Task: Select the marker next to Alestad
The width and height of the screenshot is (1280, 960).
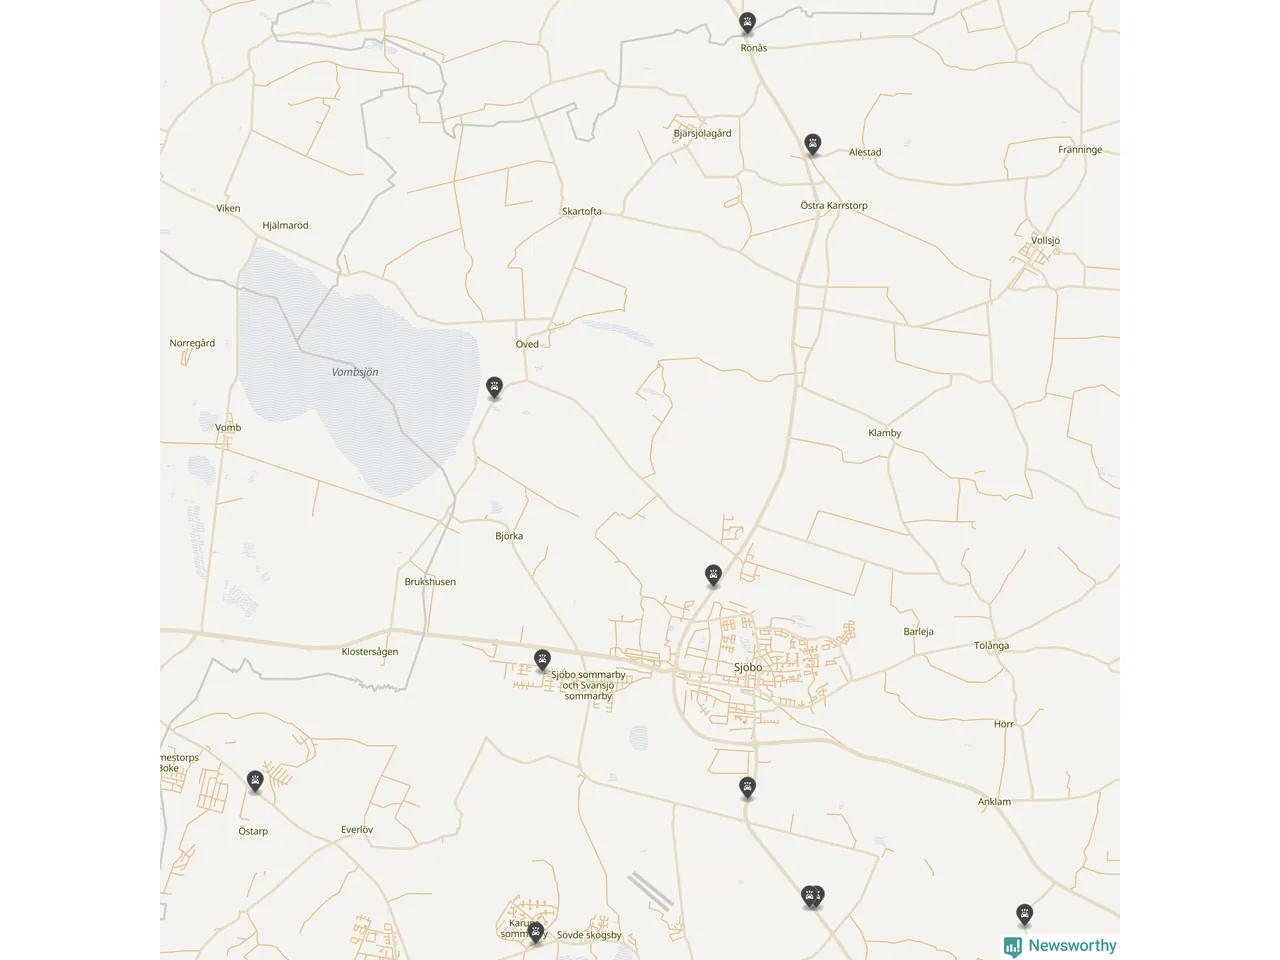Action: point(813,145)
